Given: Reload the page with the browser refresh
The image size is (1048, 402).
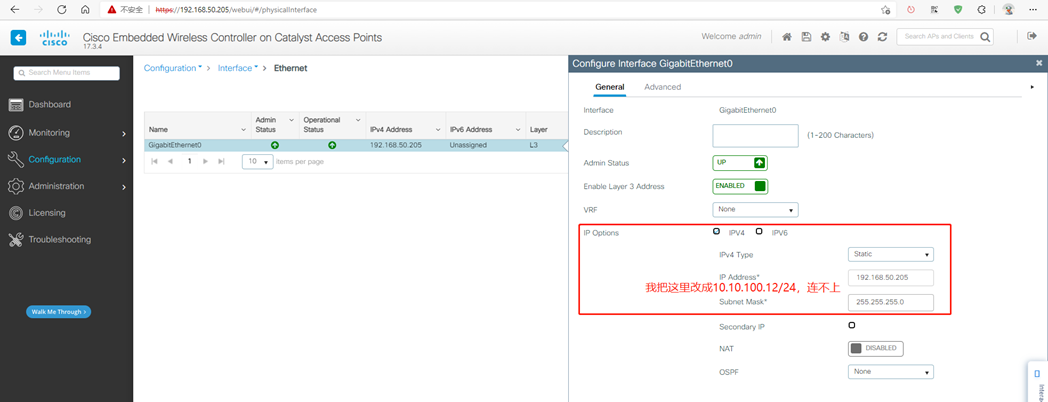Looking at the screenshot, I should [61, 10].
